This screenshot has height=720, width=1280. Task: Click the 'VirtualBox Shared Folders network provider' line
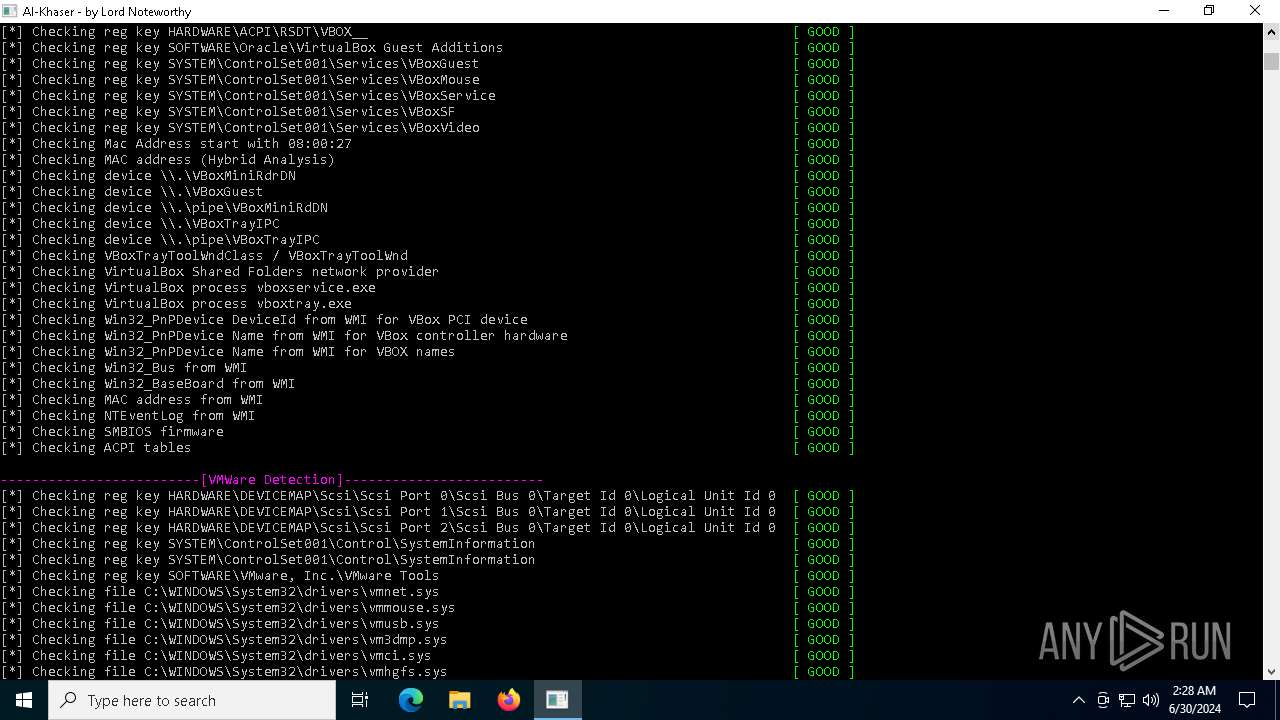(220, 272)
